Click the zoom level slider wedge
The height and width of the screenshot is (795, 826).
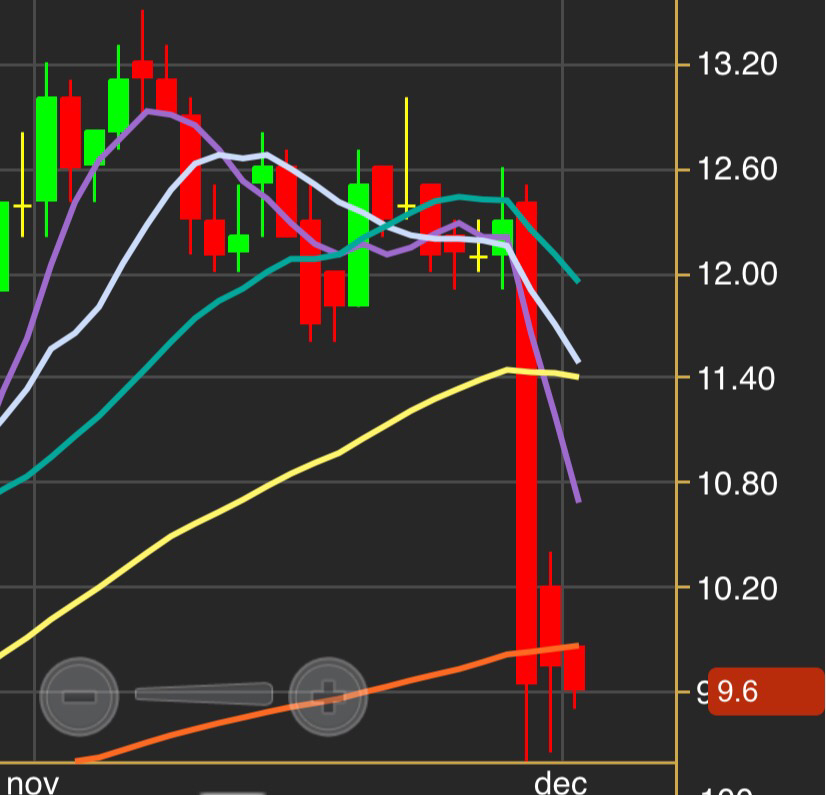tap(204, 694)
